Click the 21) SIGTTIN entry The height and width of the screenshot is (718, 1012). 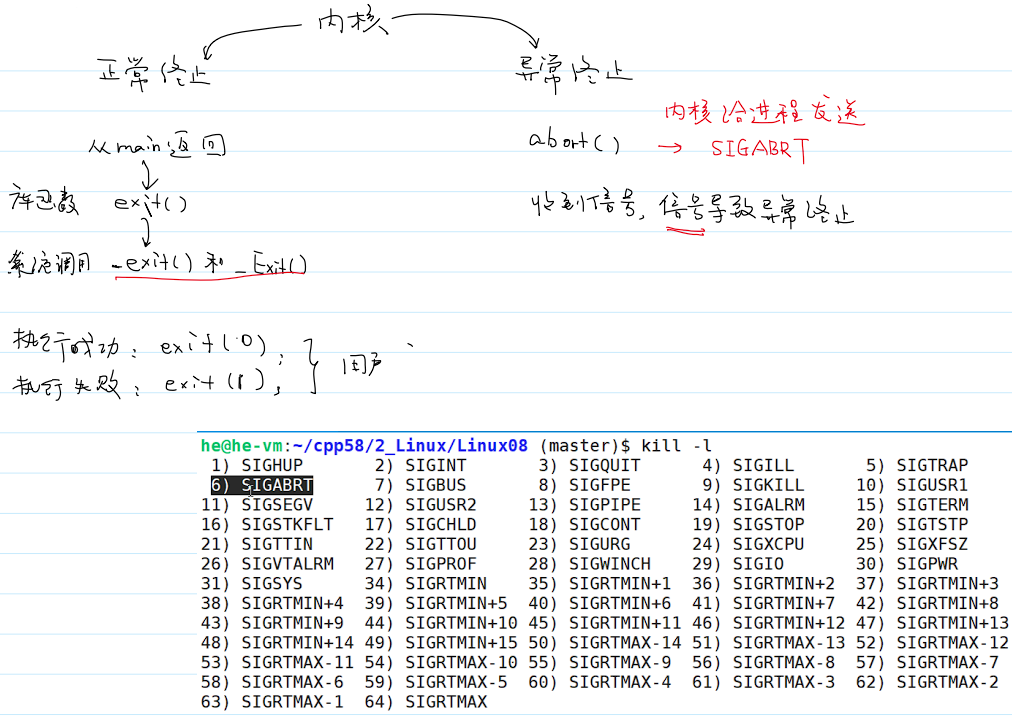click(x=257, y=544)
